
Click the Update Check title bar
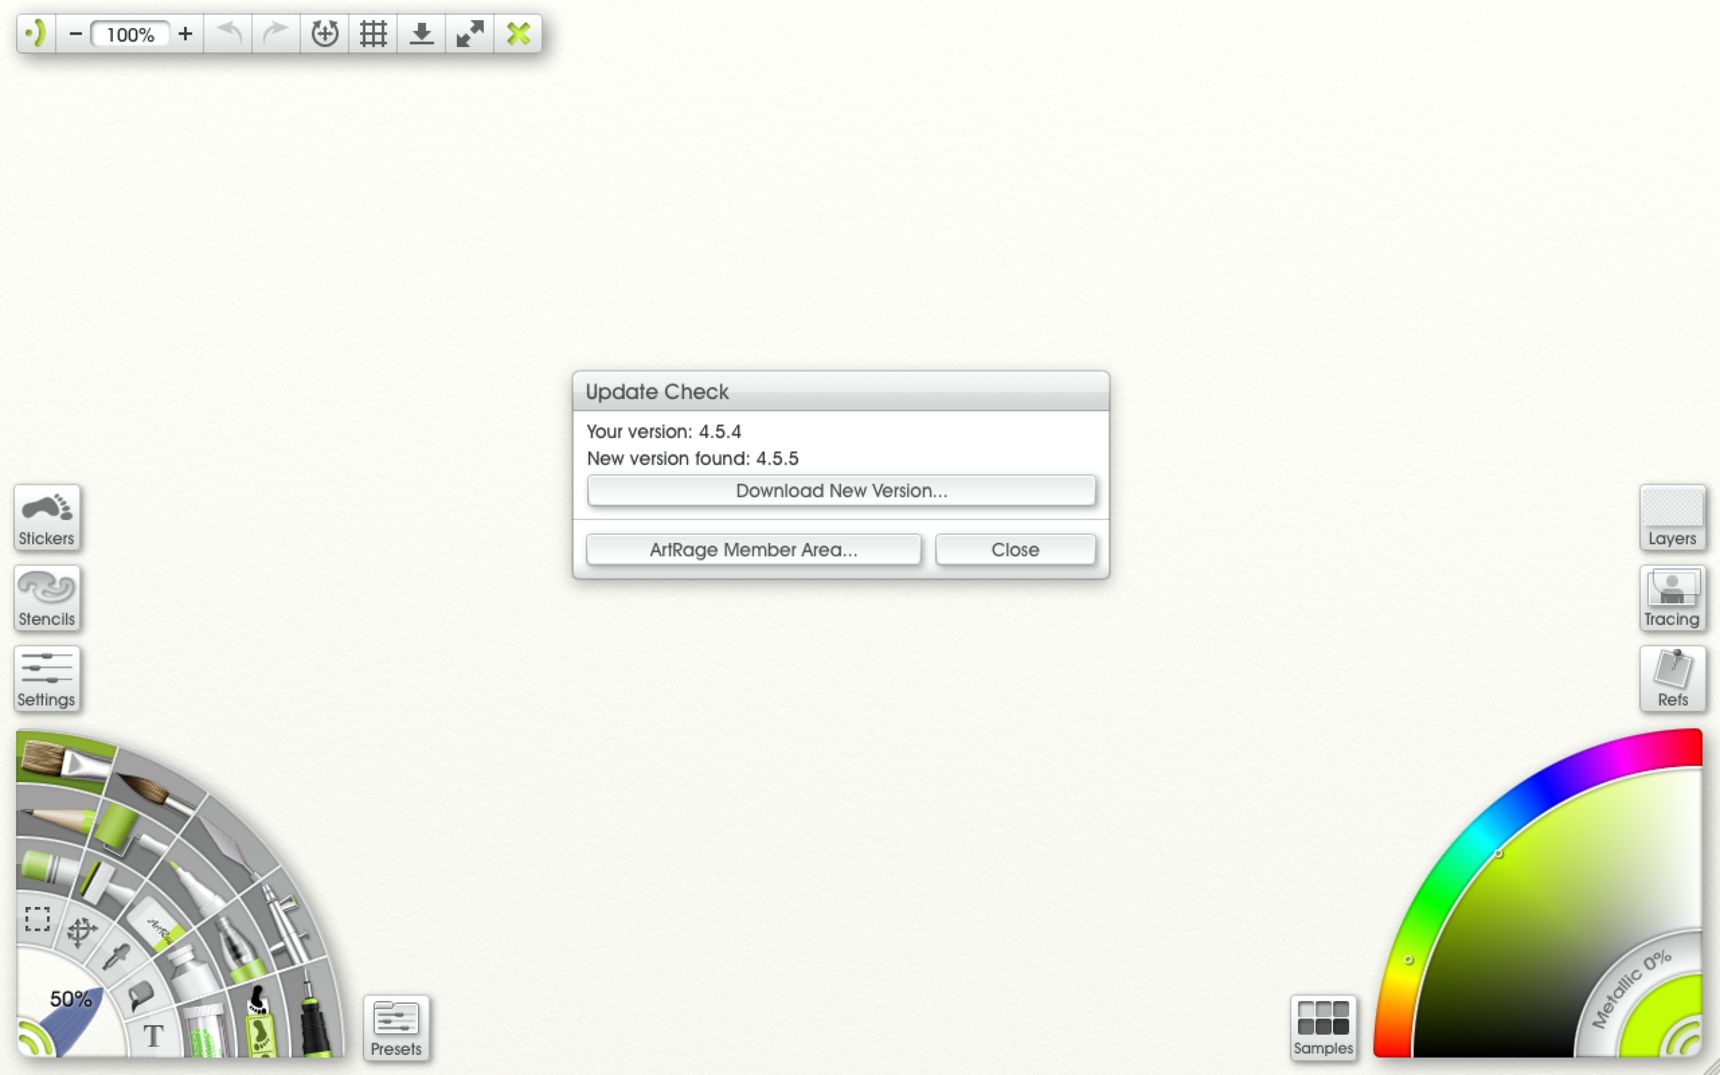[841, 392]
